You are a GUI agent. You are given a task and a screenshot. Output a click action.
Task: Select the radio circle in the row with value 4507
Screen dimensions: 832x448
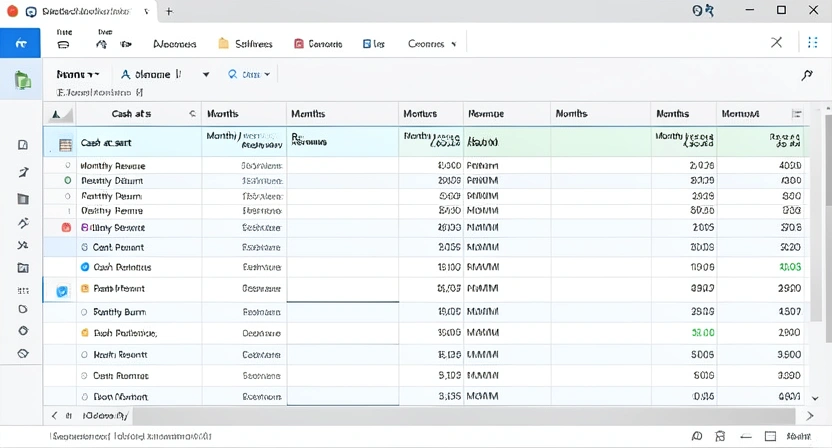click(84, 312)
